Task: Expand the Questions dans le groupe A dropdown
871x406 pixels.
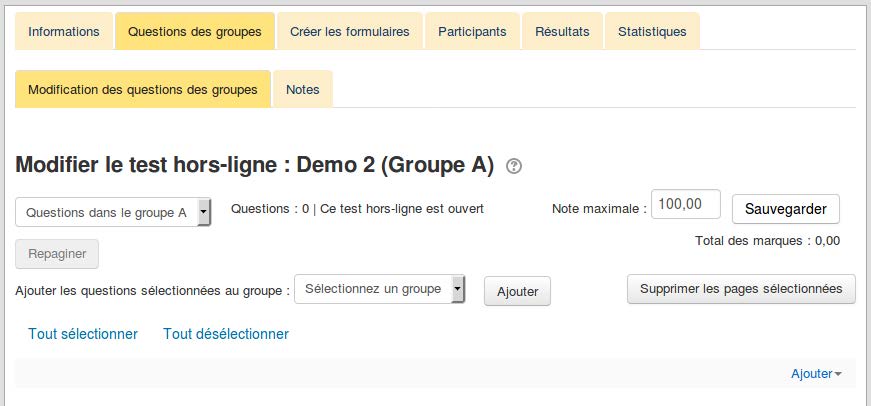Action: coord(113,212)
